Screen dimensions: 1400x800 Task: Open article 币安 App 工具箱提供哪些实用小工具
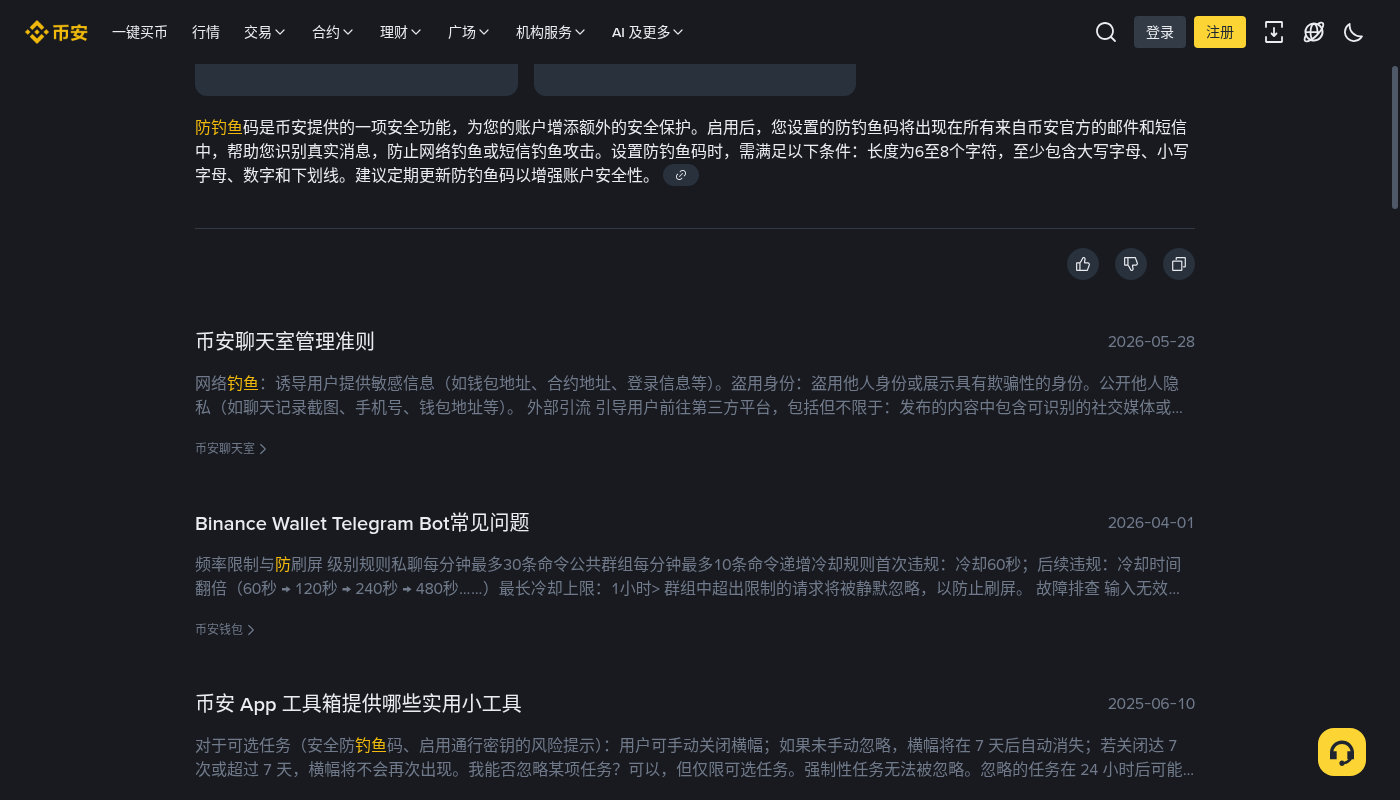(358, 703)
